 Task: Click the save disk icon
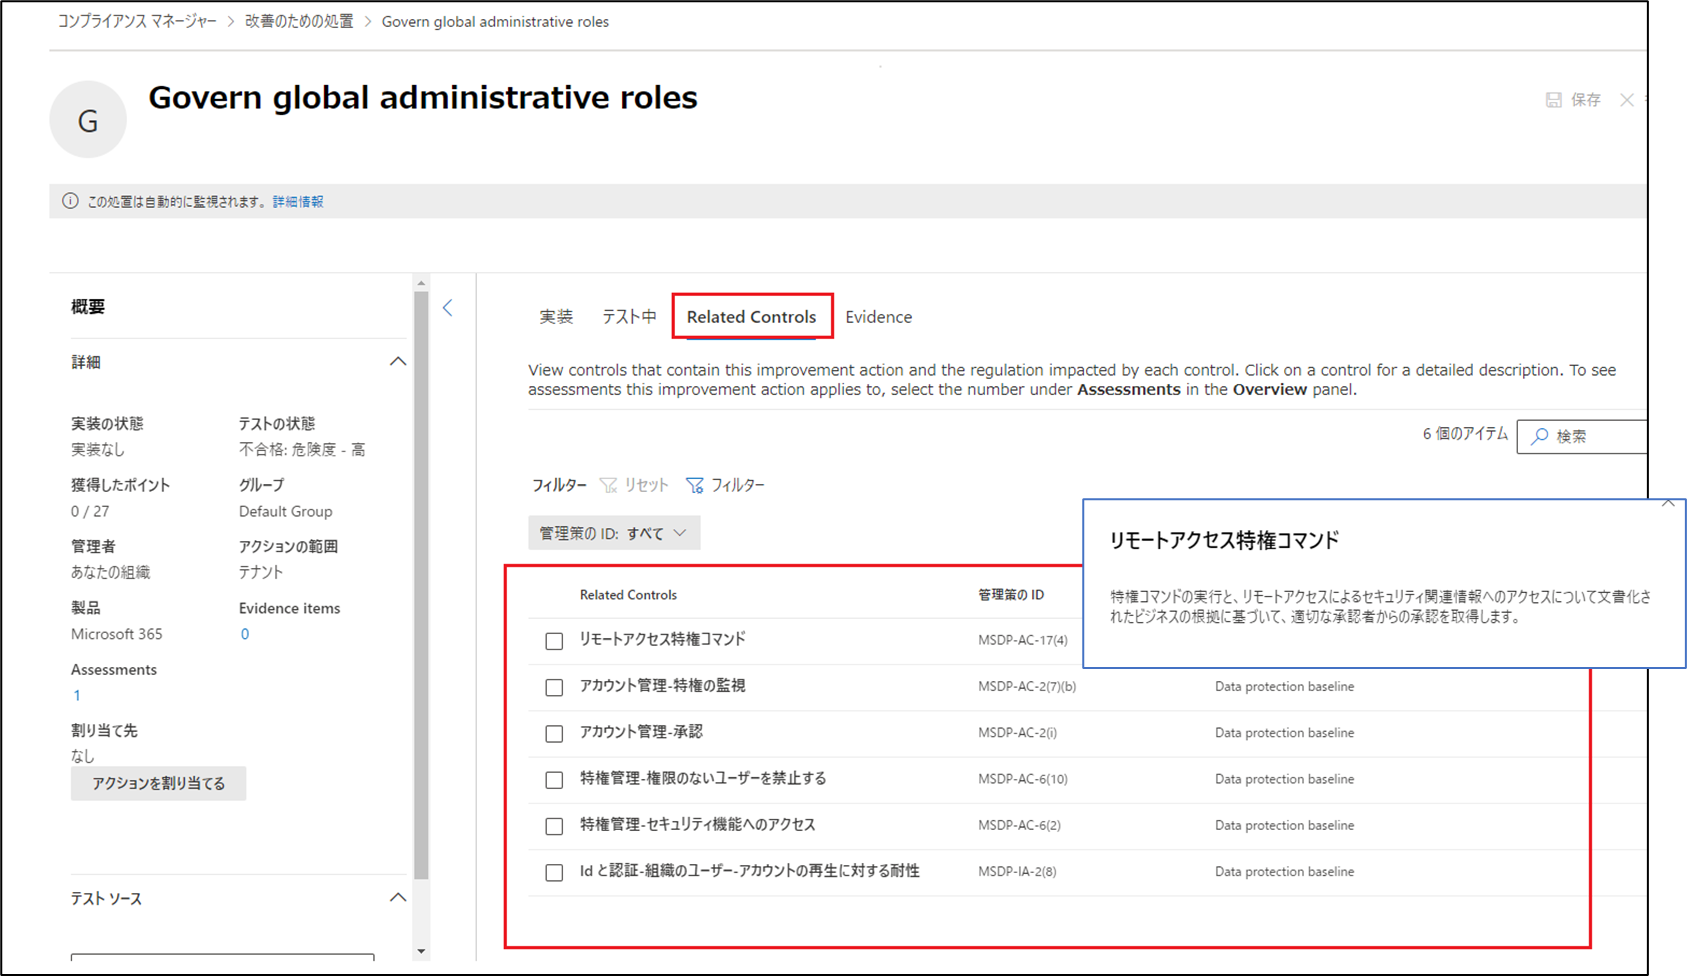(x=1553, y=100)
